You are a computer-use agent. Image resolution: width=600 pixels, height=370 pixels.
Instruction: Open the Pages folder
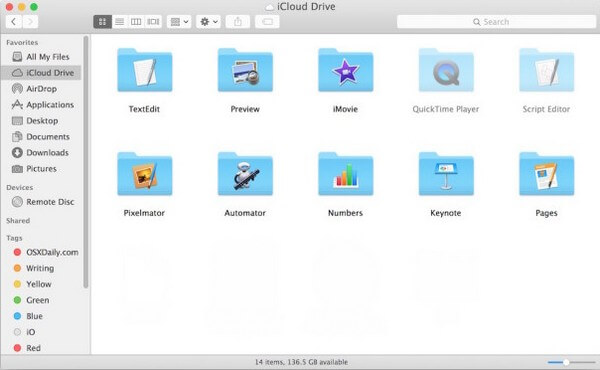click(546, 174)
